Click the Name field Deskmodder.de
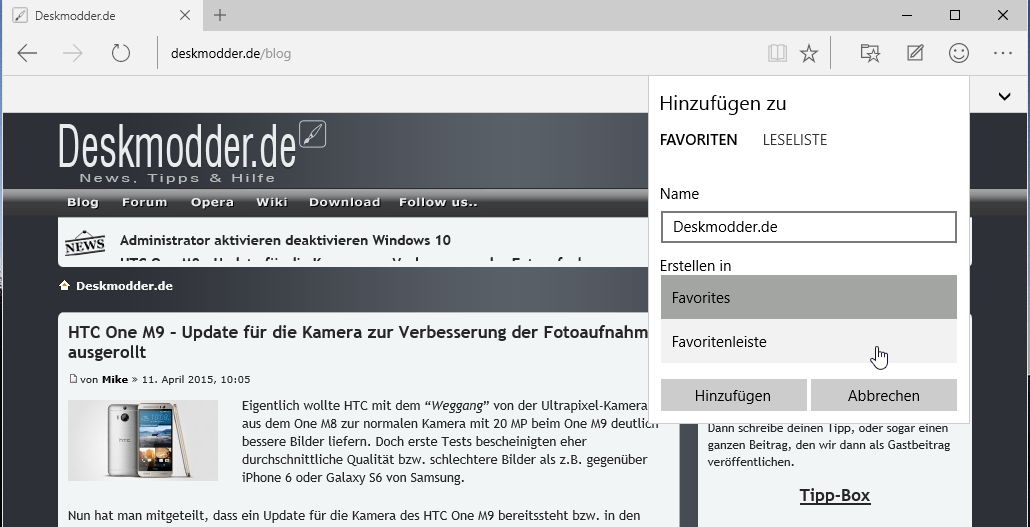This screenshot has height=527, width=1030. [x=809, y=227]
